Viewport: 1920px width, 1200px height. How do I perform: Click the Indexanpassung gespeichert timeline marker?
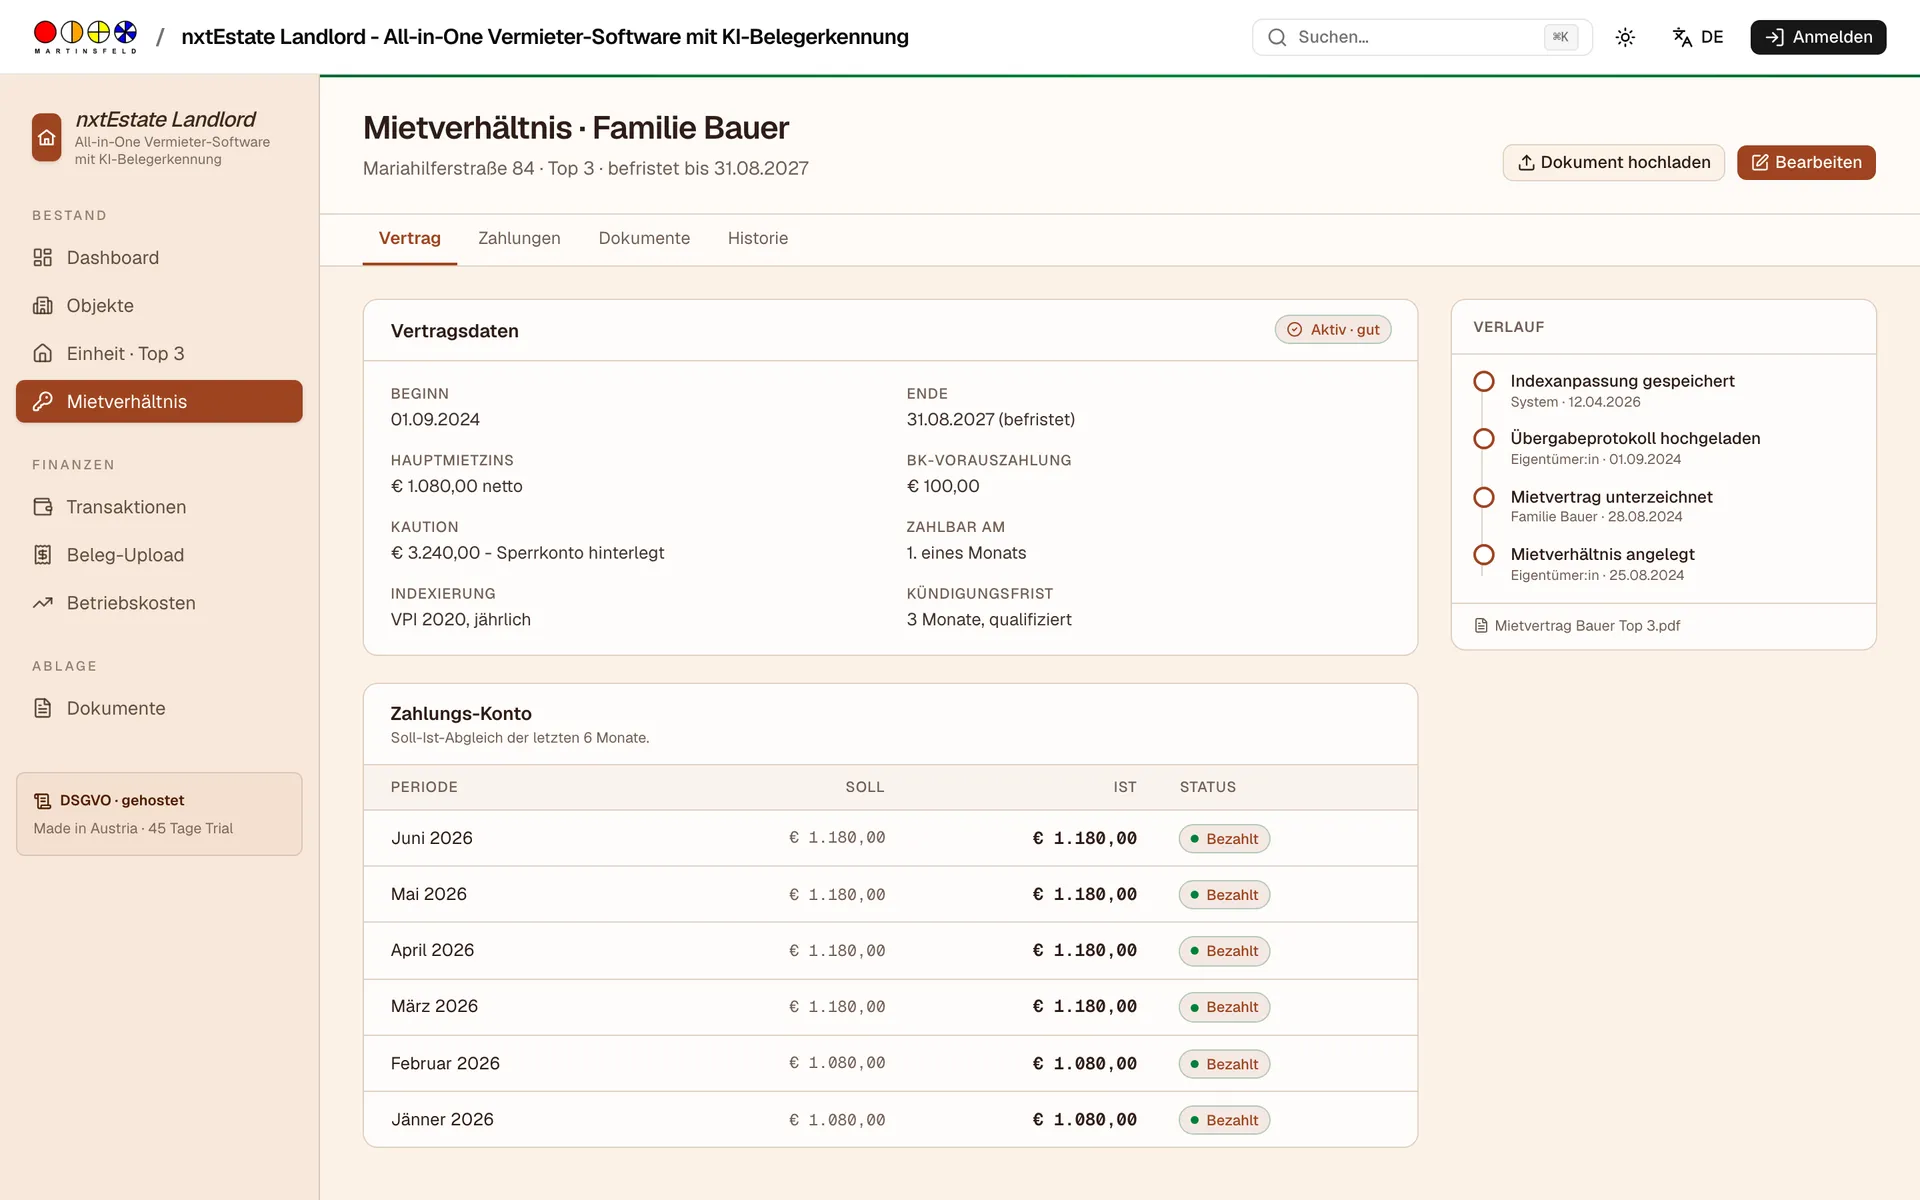[1484, 382]
